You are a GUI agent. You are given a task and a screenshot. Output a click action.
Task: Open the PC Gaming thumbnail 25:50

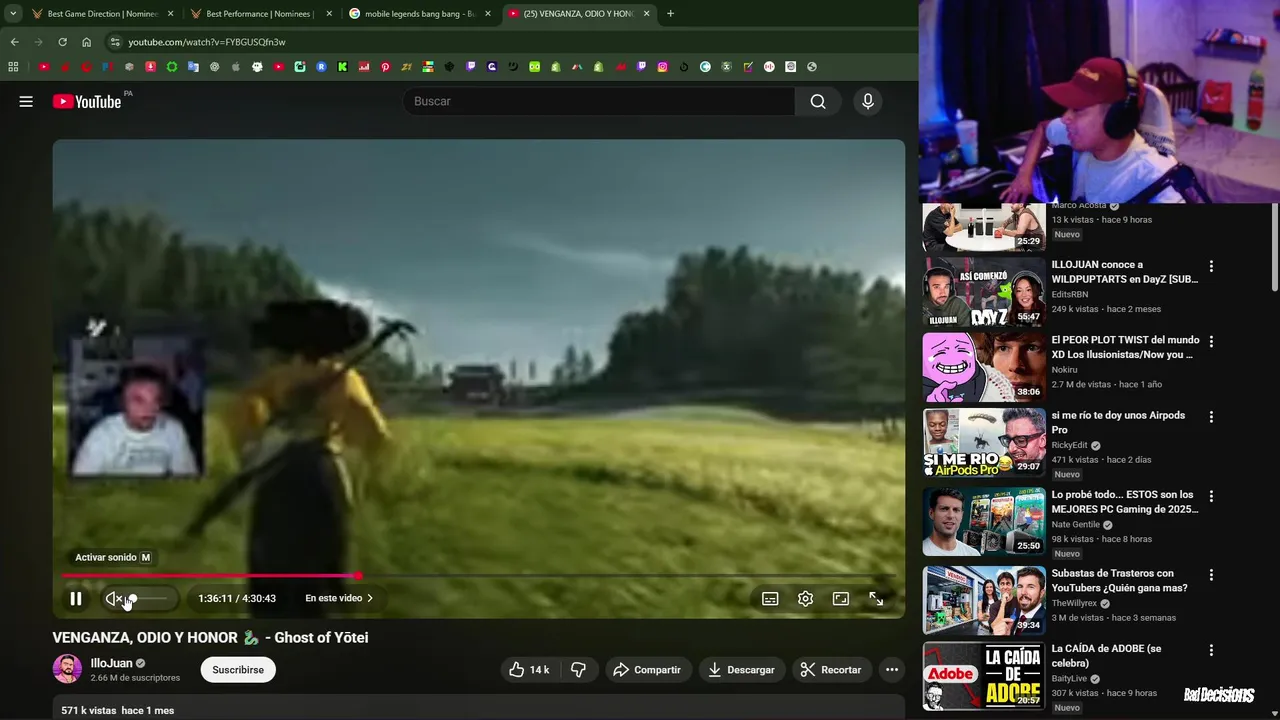point(984,521)
